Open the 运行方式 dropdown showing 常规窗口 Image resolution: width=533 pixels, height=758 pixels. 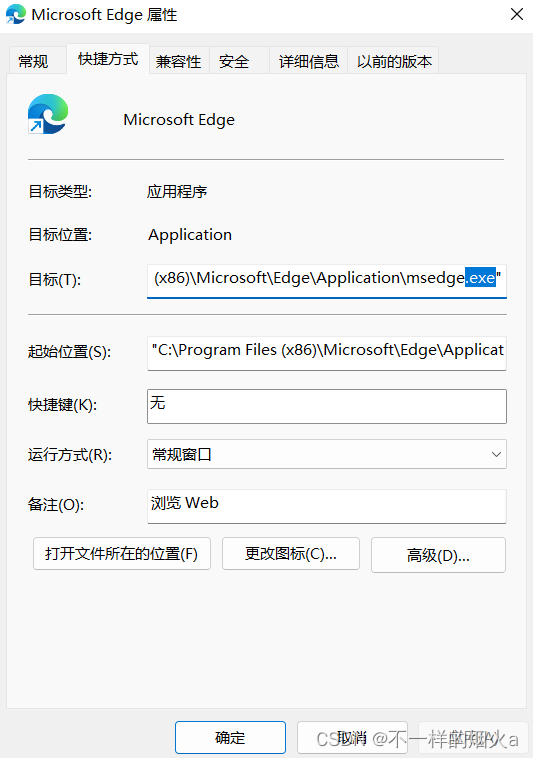pyautogui.click(x=327, y=454)
